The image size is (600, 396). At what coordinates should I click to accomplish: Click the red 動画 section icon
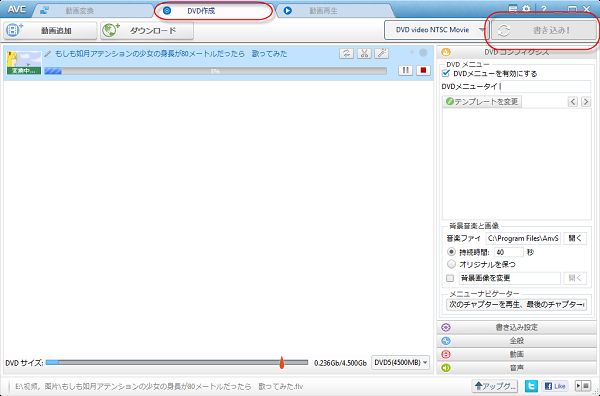pos(446,354)
